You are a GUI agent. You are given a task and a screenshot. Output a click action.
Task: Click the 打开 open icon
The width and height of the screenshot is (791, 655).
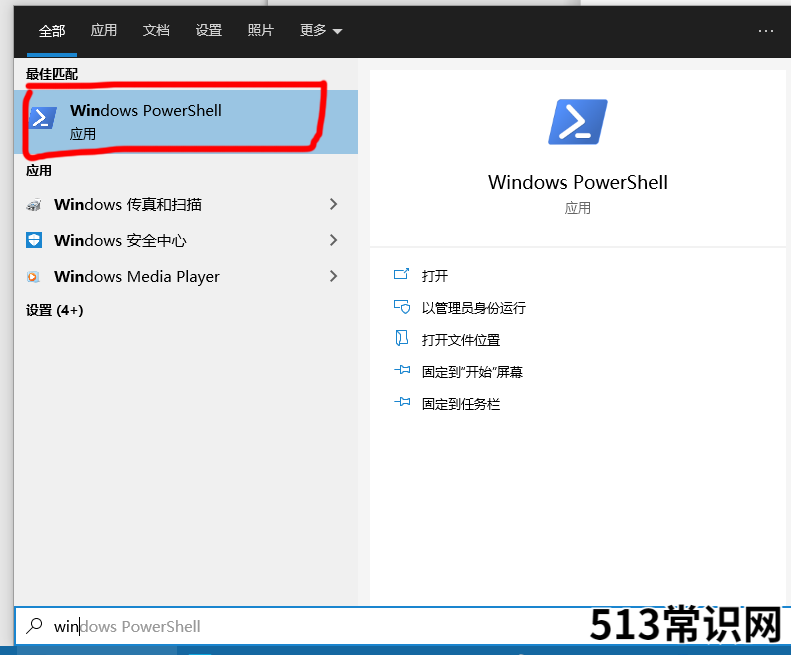(x=402, y=275)
